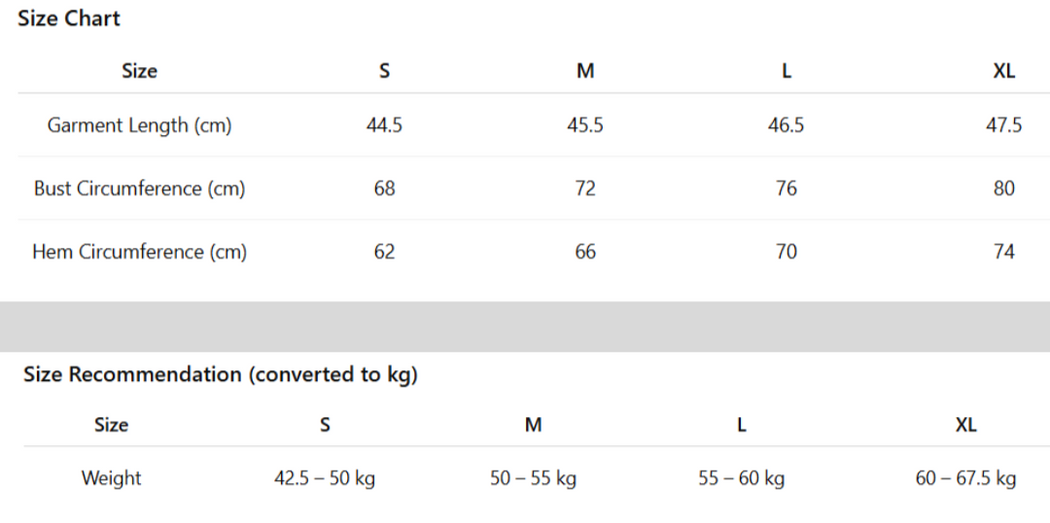Select the Garment Length (cm) row label
Image resolution: width=1050 pixels, height=523 pixels.
pos(139,125)
